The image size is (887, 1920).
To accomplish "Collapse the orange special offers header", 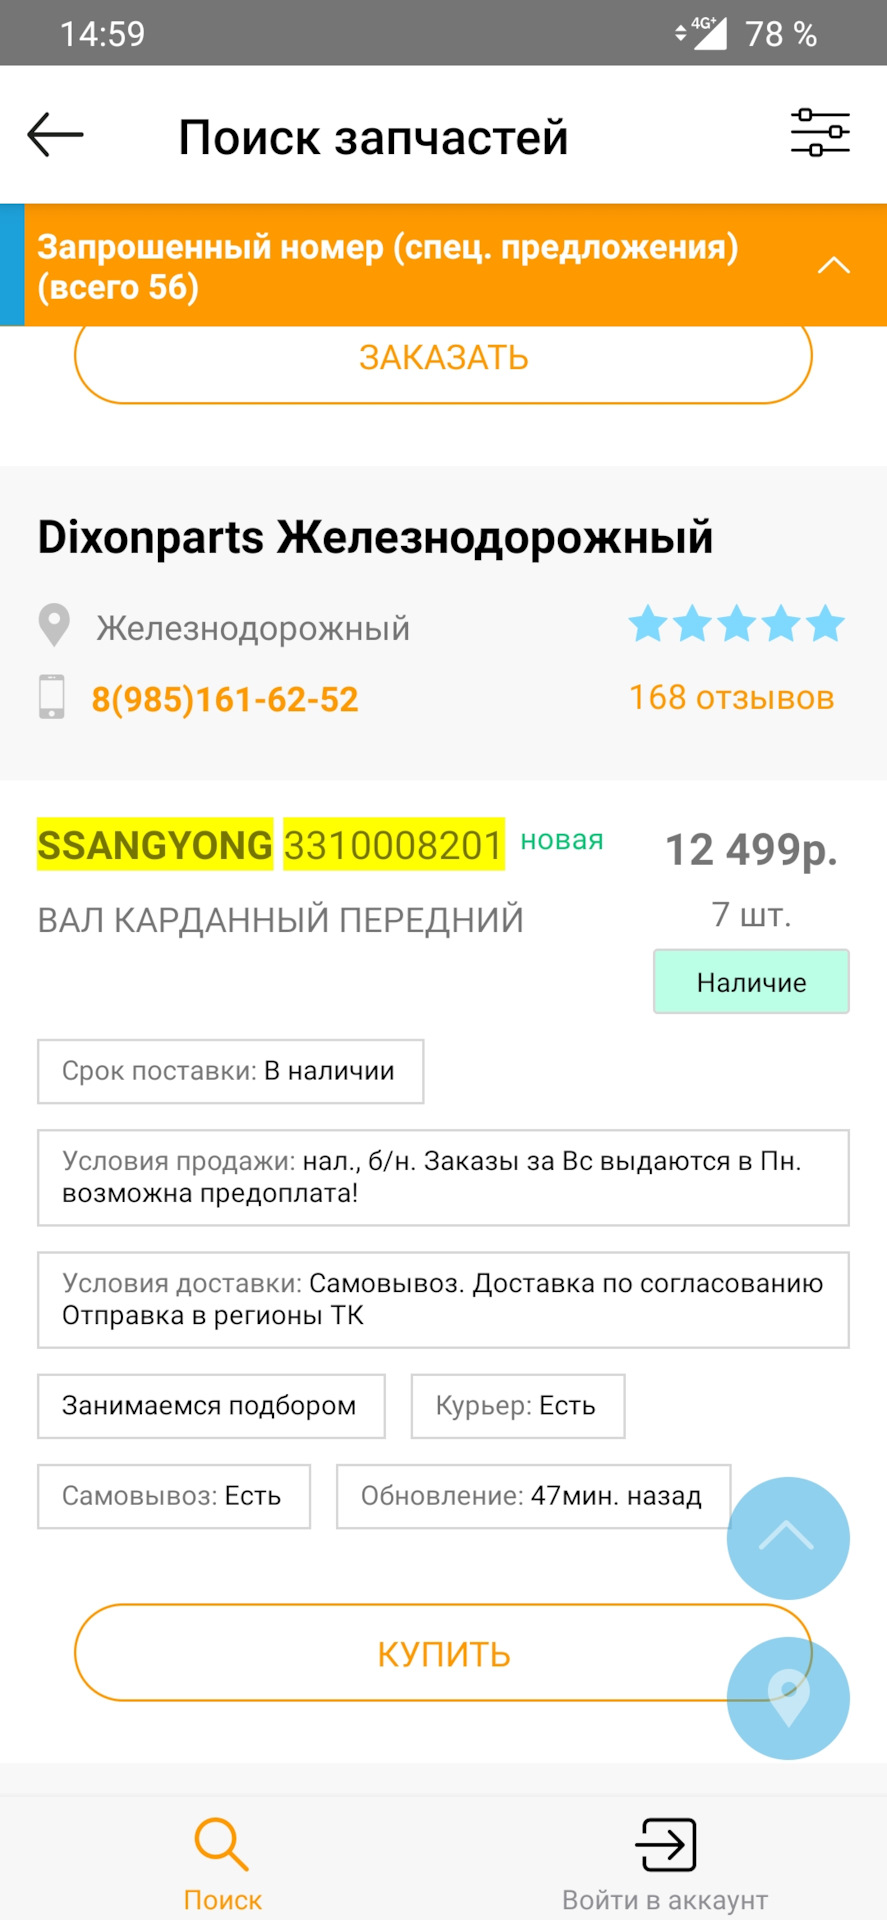I will pyautogui.click(x=833, y=266).
